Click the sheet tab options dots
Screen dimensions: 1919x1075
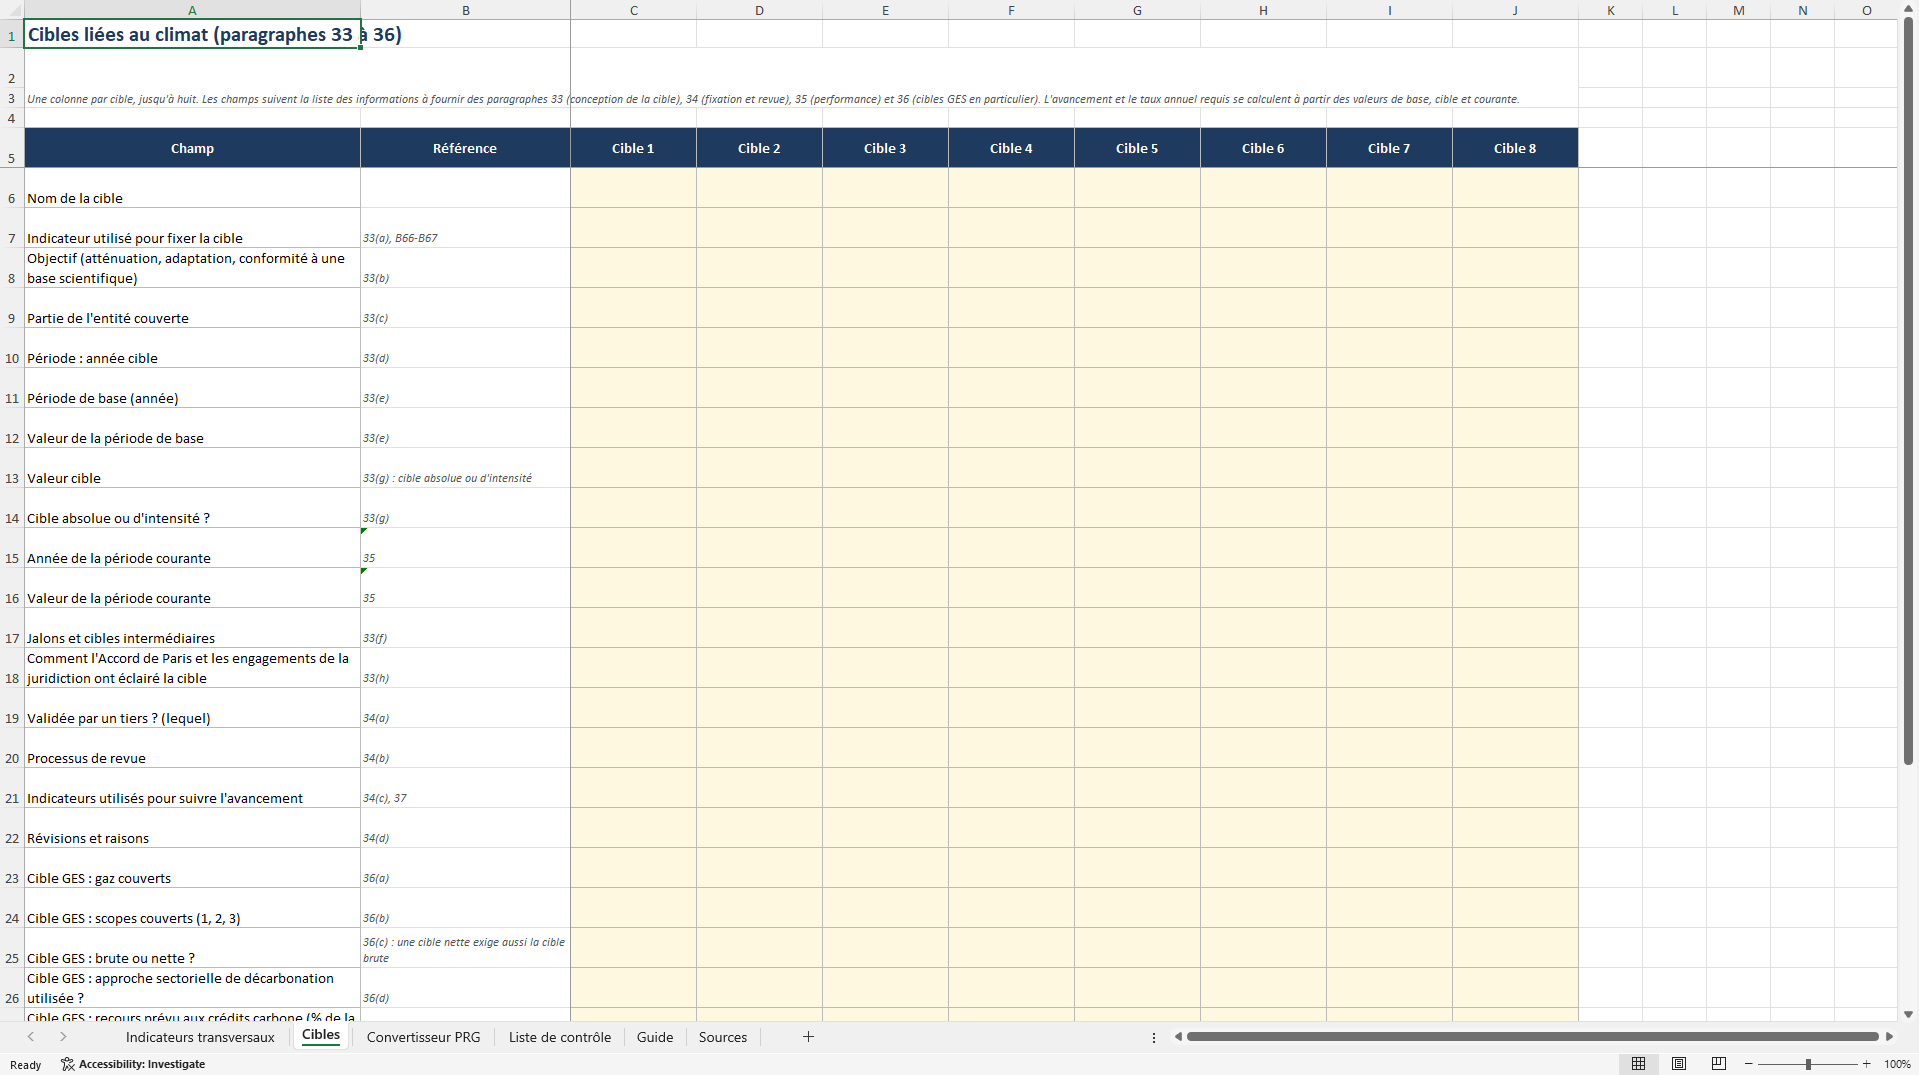(x=1154, y=1037)
